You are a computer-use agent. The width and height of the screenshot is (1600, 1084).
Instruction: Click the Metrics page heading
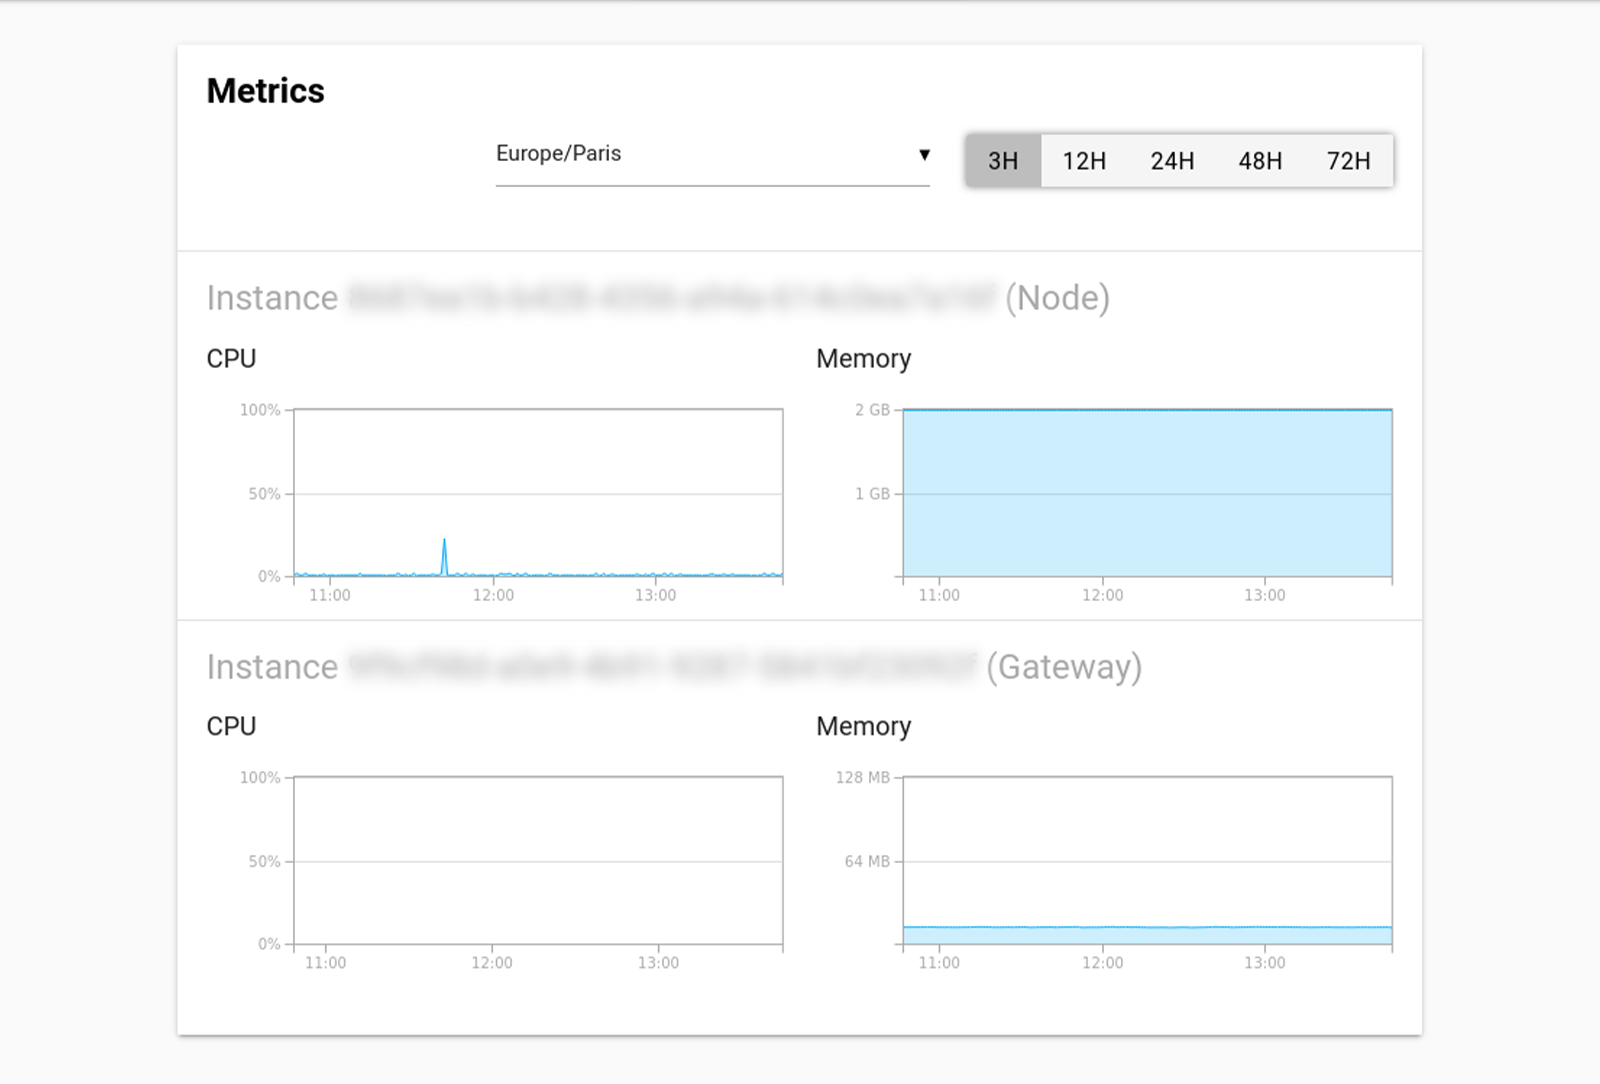click(265, 91)
